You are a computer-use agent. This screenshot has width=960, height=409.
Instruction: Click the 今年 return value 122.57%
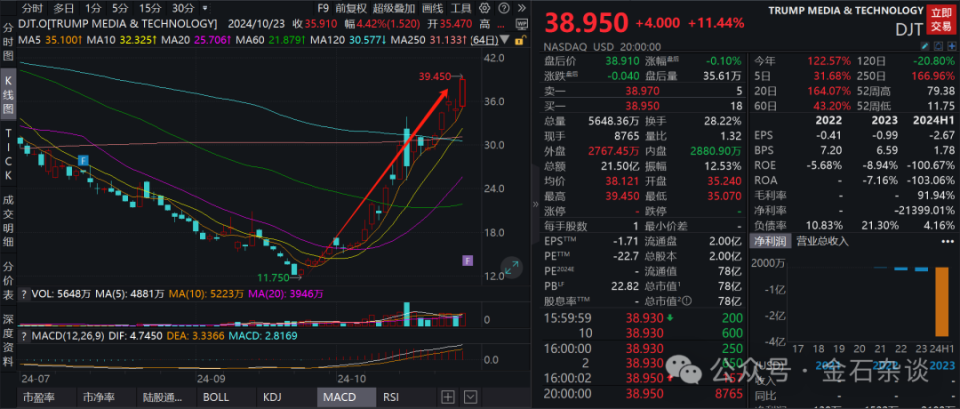[x=831, y=61]
